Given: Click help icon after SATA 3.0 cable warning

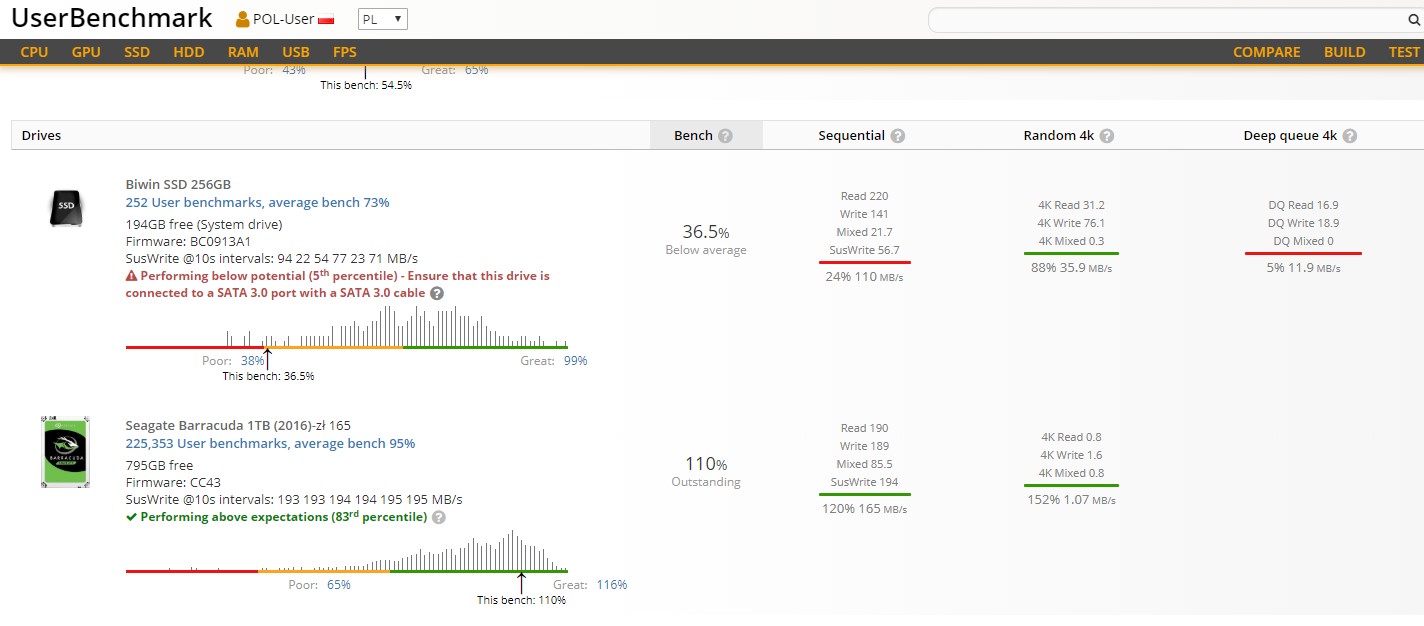Looking at the screenshot, I should (x=435, y=293).
